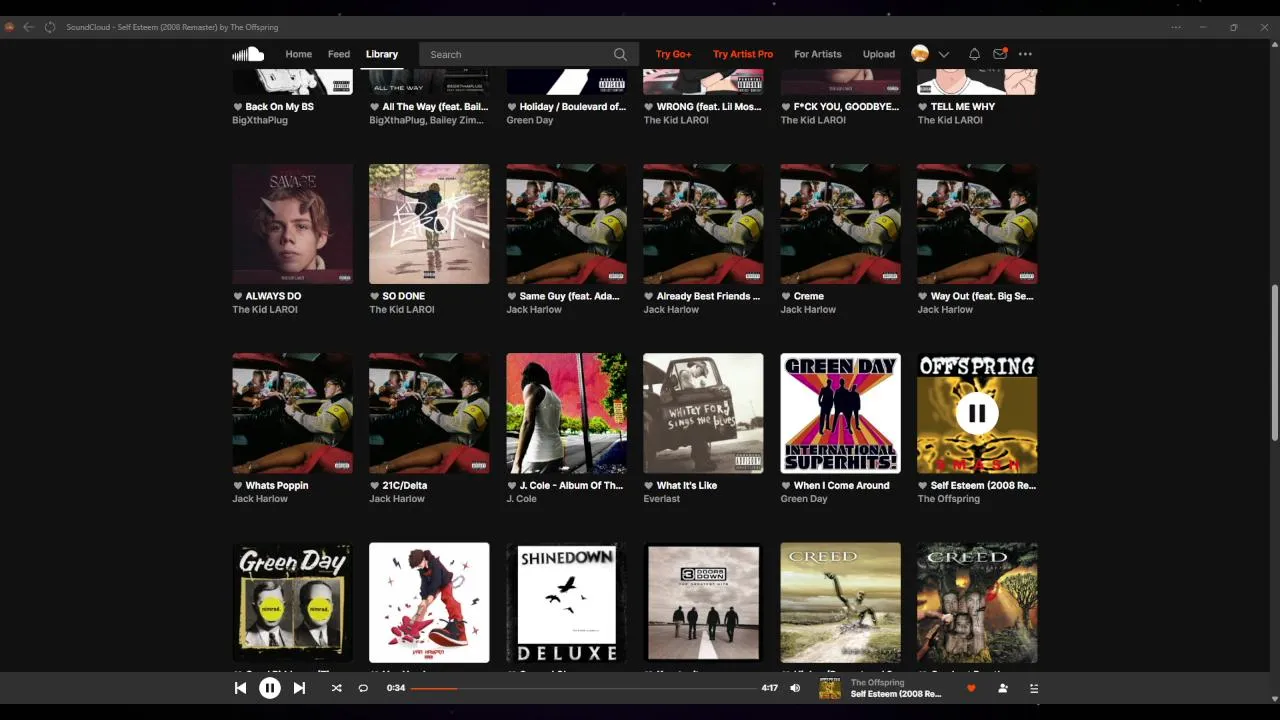Open the Holiday / Boulevard track title
The image size is (1280, 720).
[572, 107]
